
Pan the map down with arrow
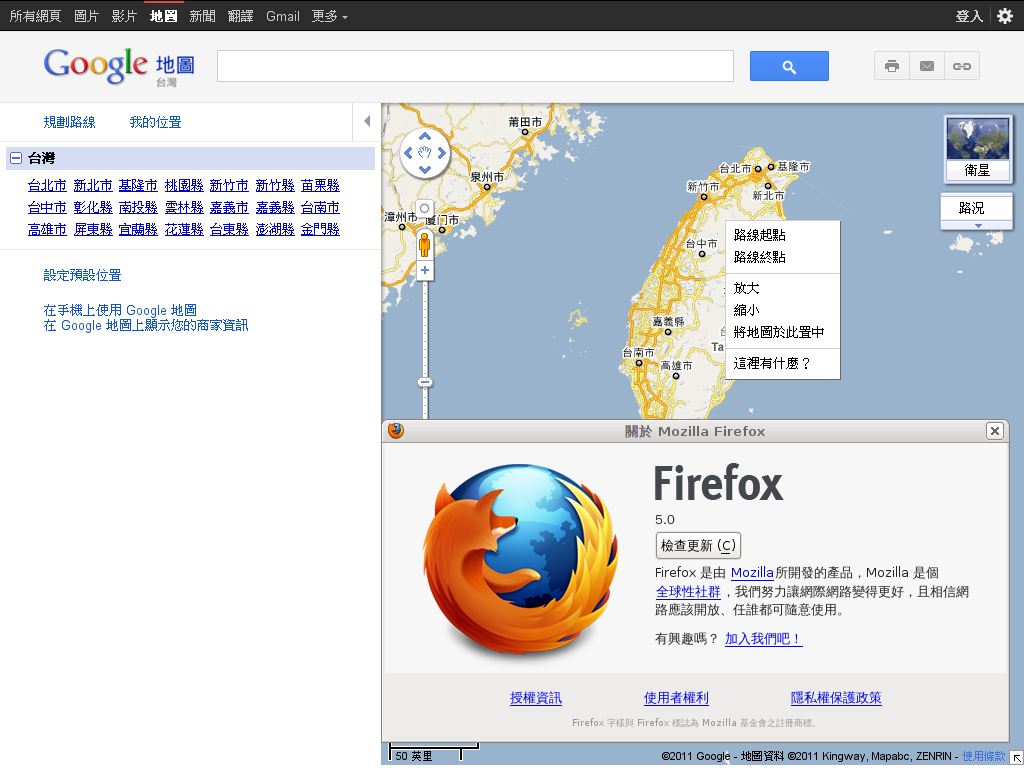point(425,170)
